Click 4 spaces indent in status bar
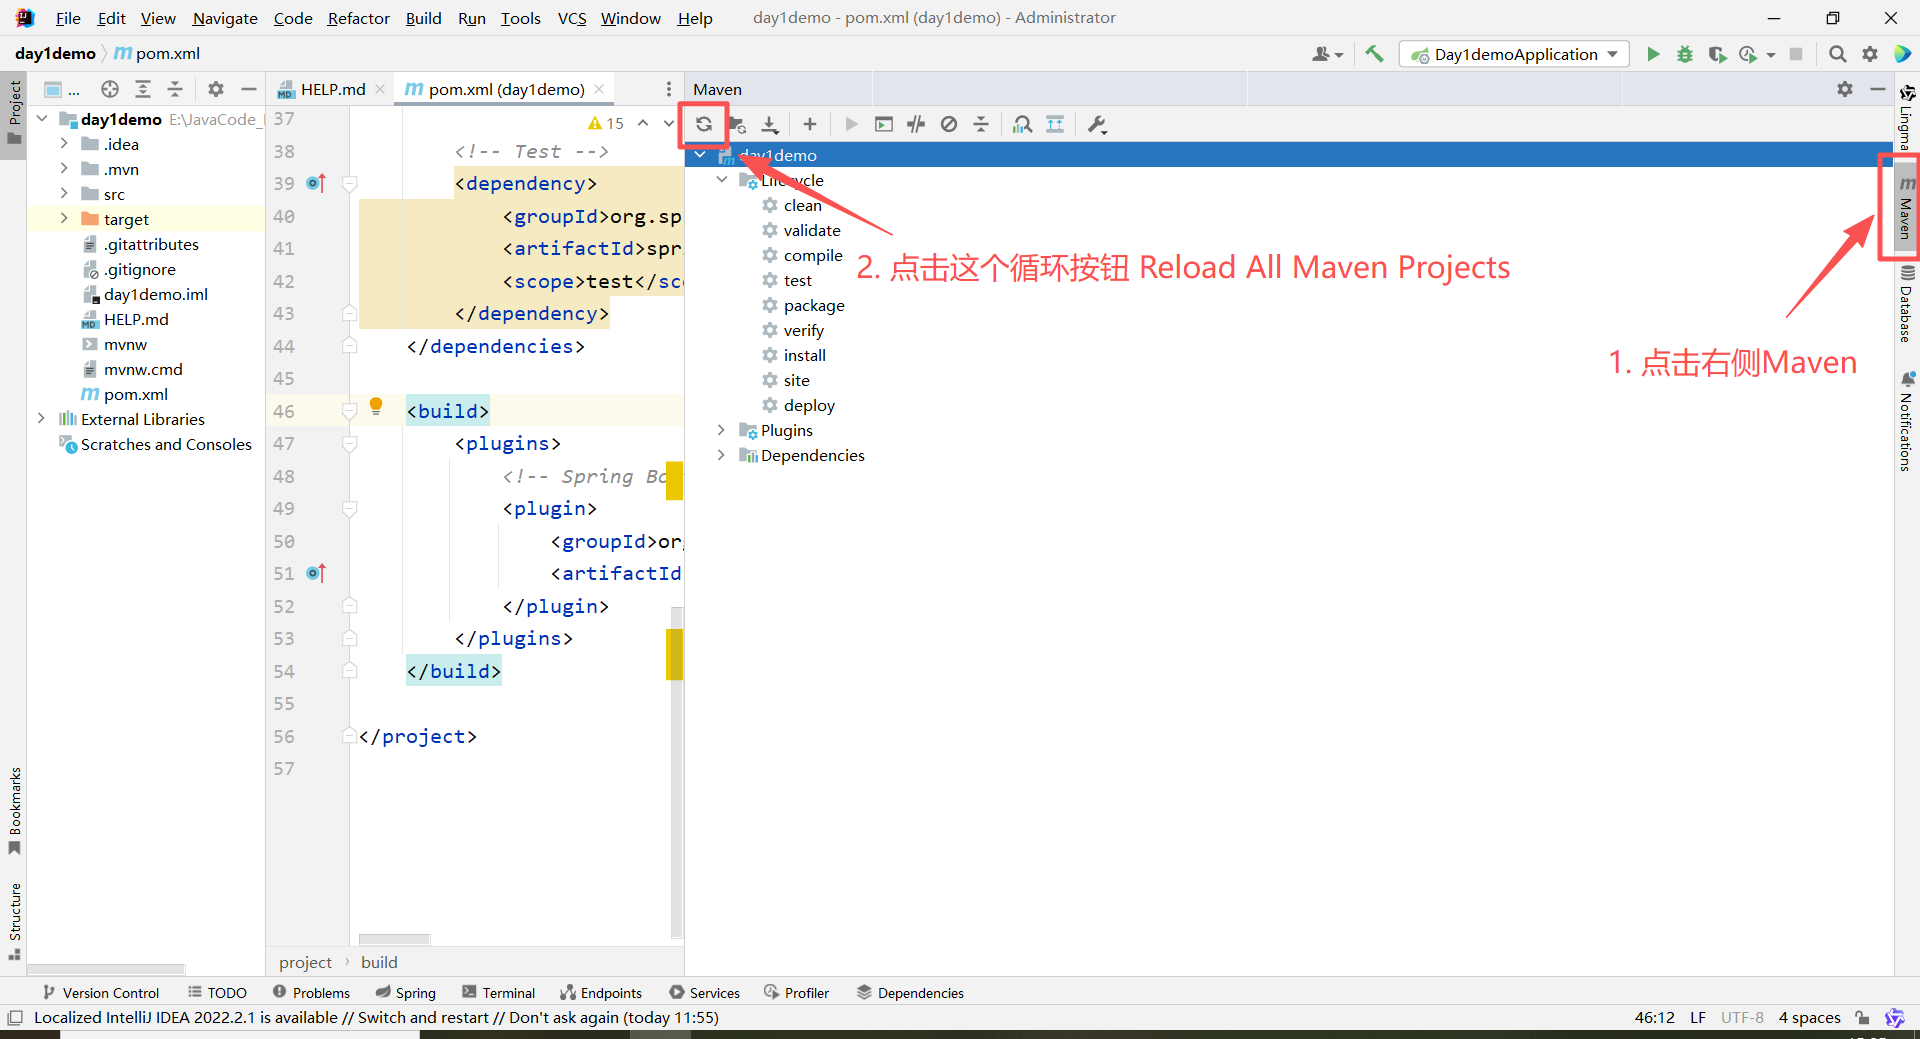 [1809, 1017]
